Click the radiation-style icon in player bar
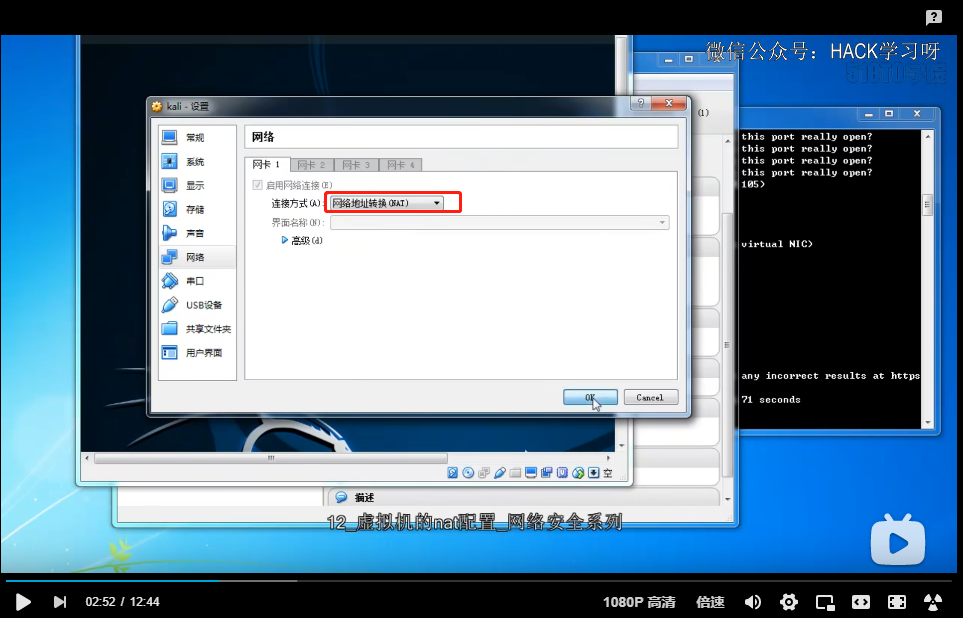The height and width of the screenshot is (618, 963). click(x=933, y=602)
